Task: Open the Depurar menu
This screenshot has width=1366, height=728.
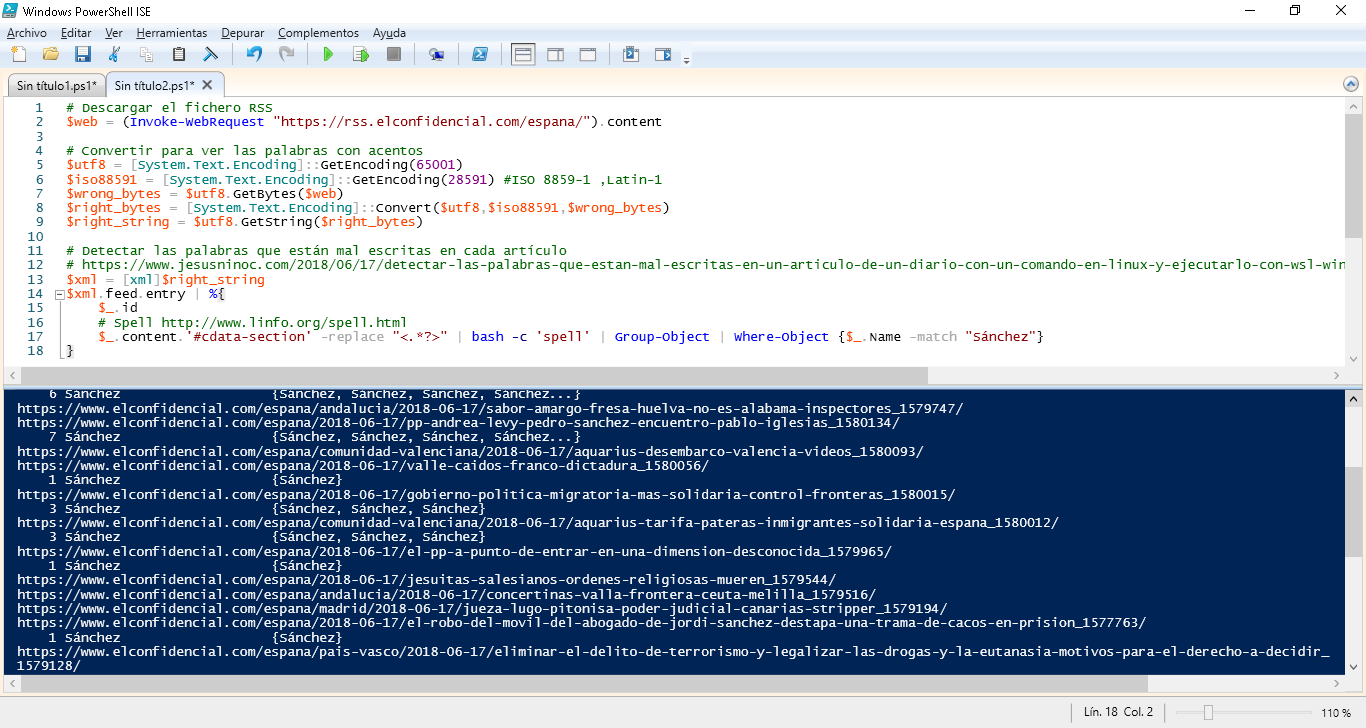Action: (x=242, y=33)
